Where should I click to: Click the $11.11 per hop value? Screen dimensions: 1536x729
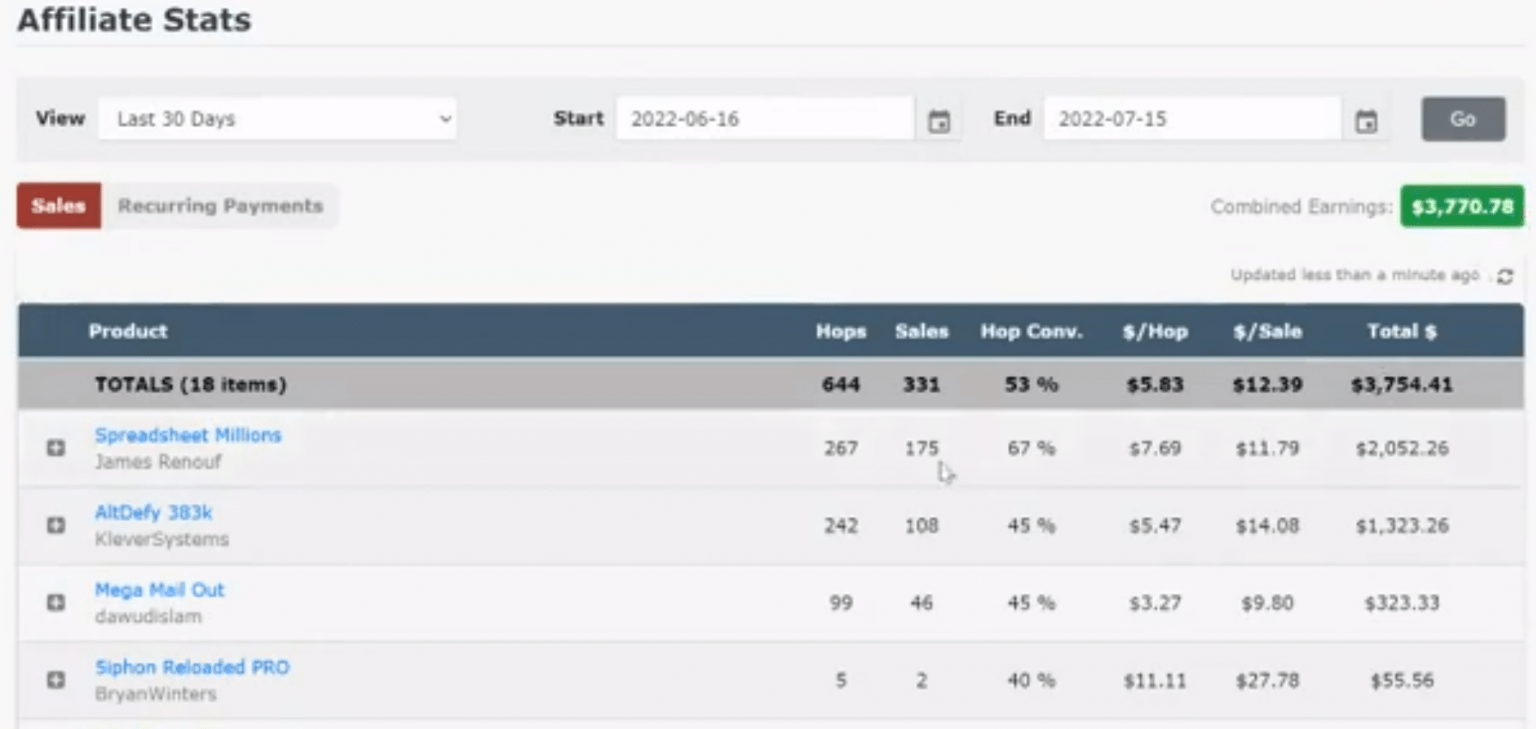[1155, 680]
